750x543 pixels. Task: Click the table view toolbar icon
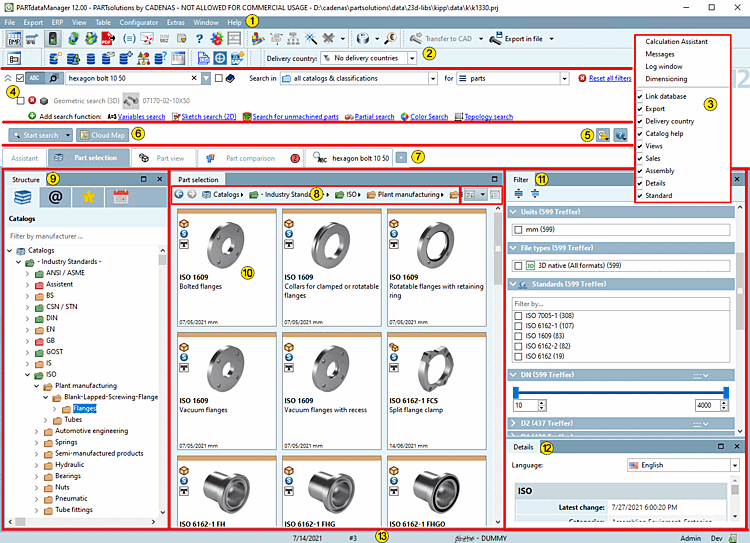click(178, 58)
